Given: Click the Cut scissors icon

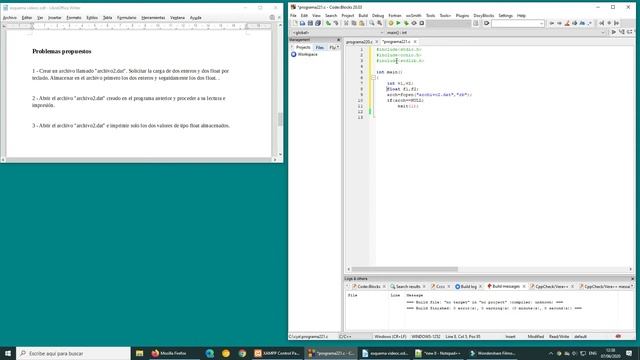Looking at the screenshot, I should 346,23.
